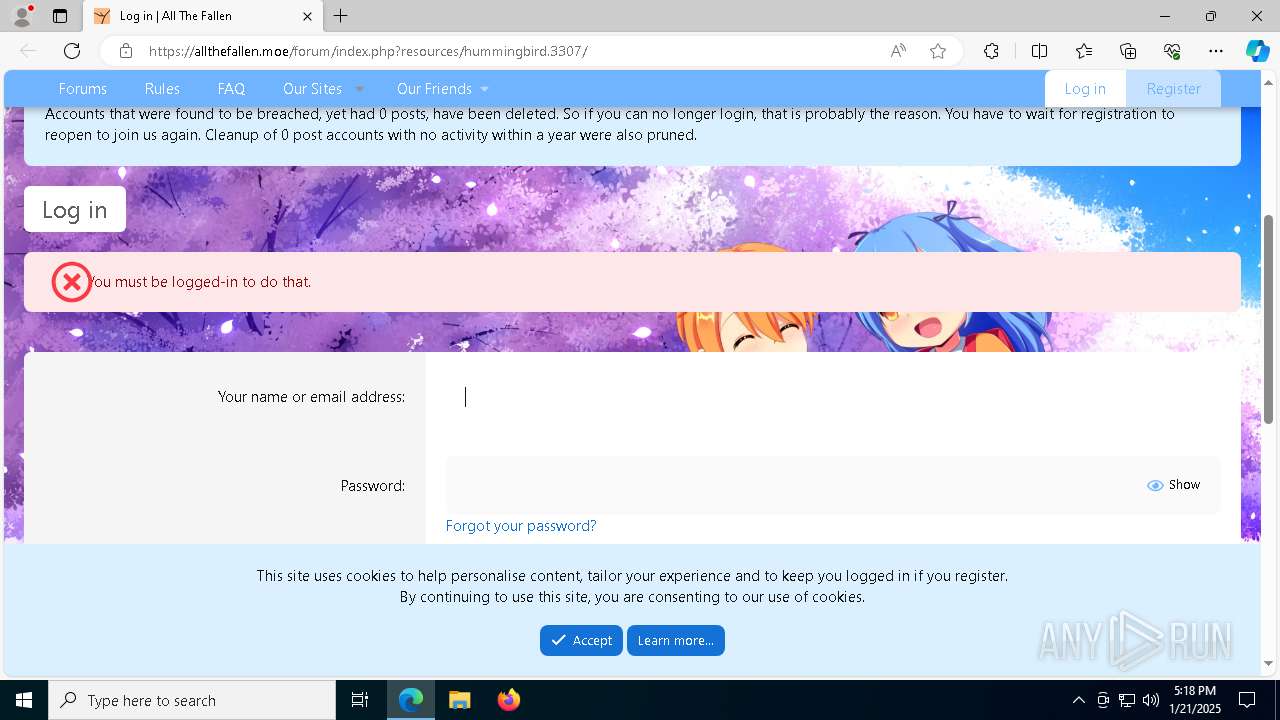Open the FAQ page
1280x720 pixels.
pos(231,89)
